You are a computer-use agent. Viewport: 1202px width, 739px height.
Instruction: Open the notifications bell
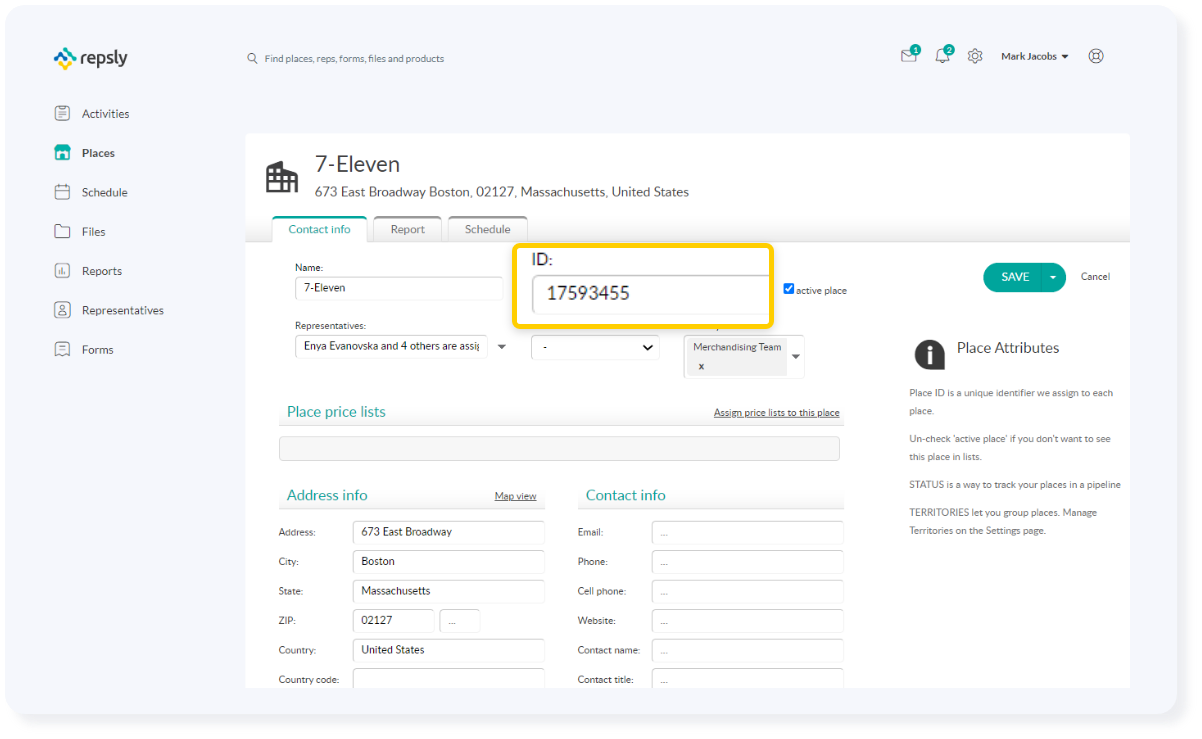(x=942, y=56)
